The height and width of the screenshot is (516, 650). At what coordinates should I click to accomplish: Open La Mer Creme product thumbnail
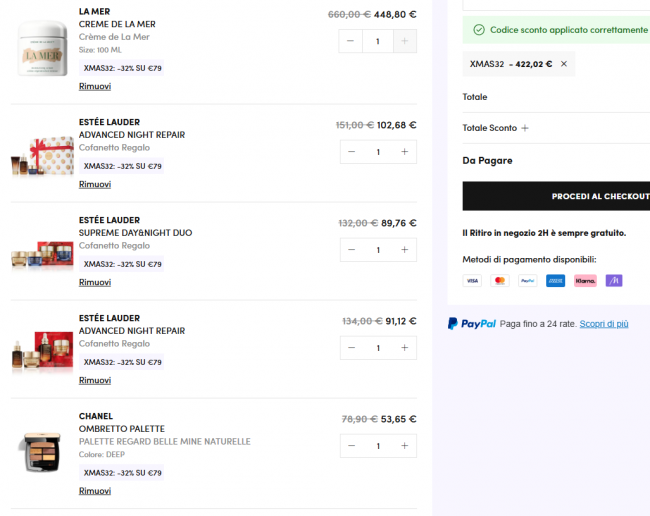tap(42, 48)
